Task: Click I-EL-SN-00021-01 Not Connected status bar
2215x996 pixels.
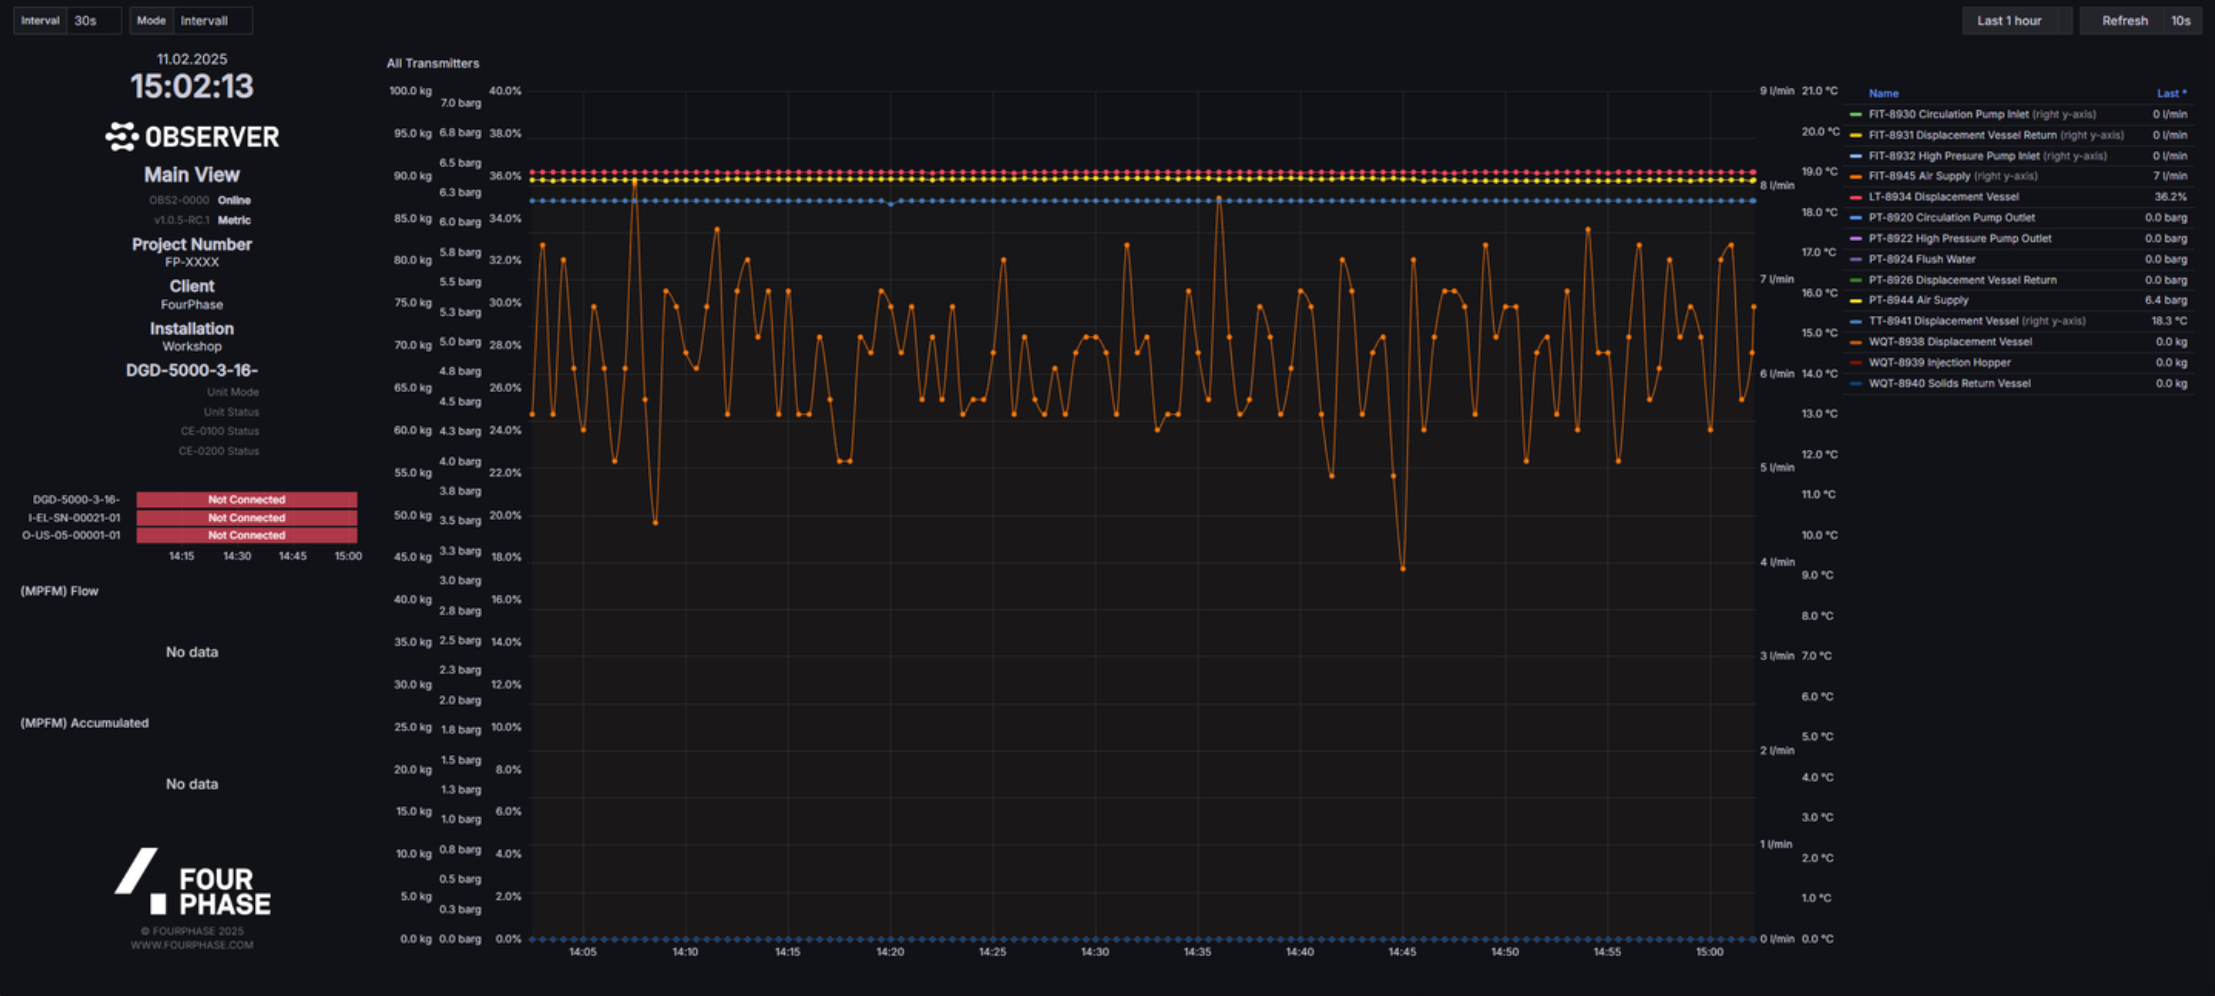Action: coord(247,518)
